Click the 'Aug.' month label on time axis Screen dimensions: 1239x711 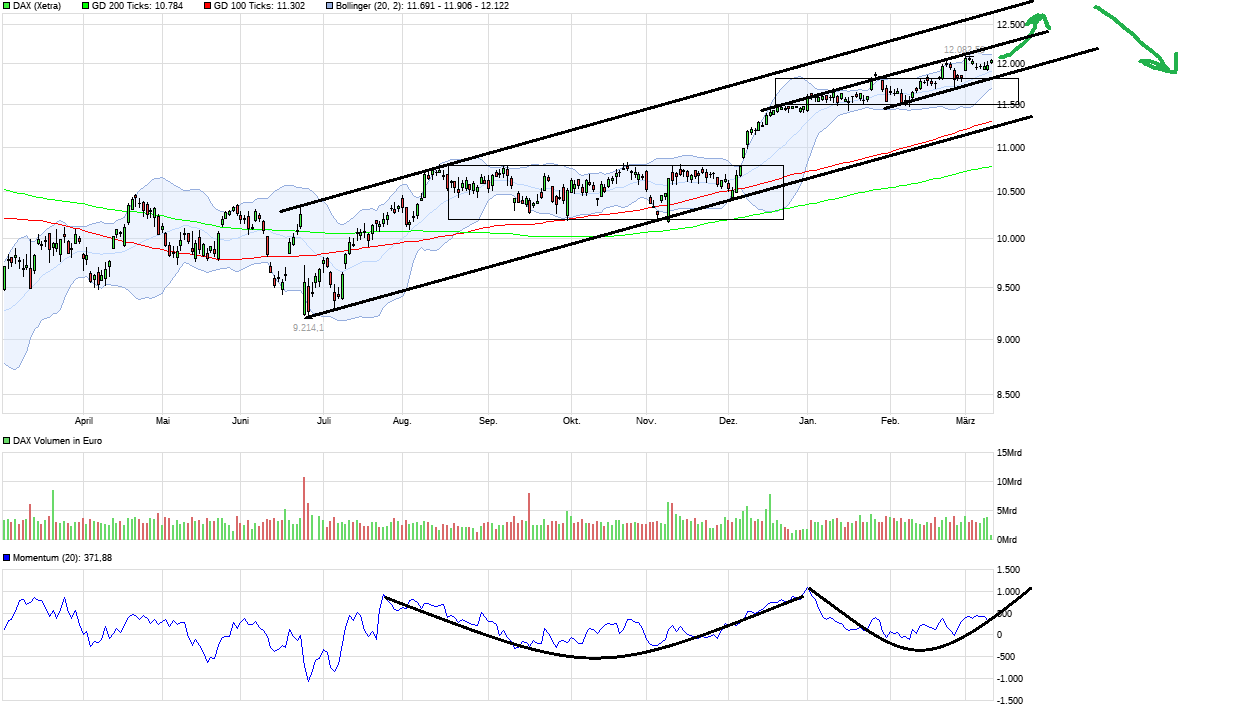pyautogui.click(x=402, y=421)
